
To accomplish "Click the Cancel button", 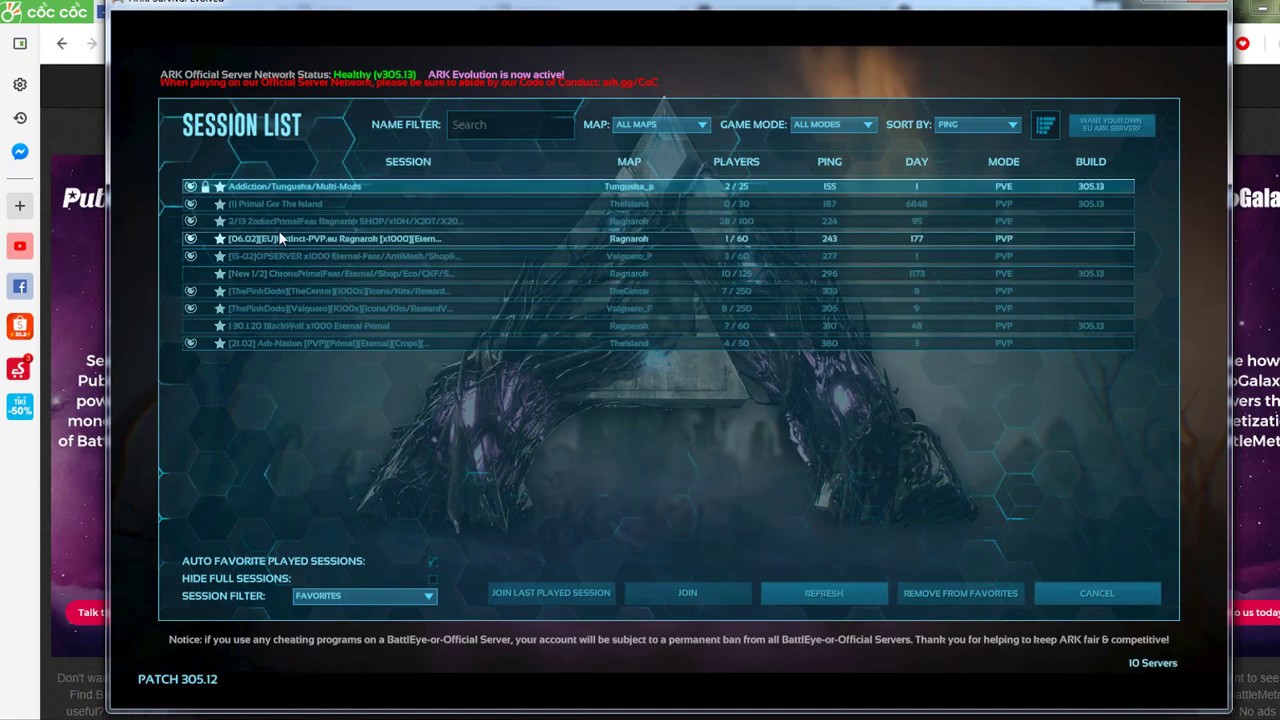I will point(1097,593).
